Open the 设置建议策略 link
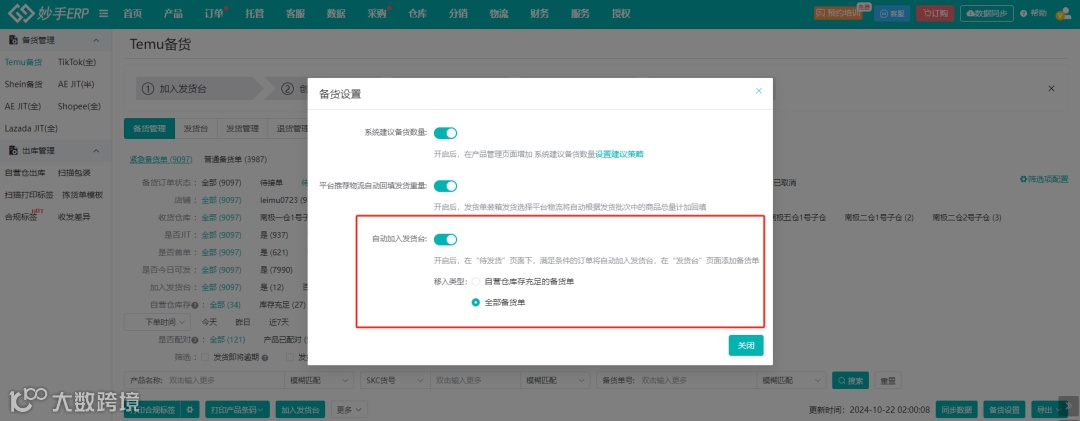 619,154
